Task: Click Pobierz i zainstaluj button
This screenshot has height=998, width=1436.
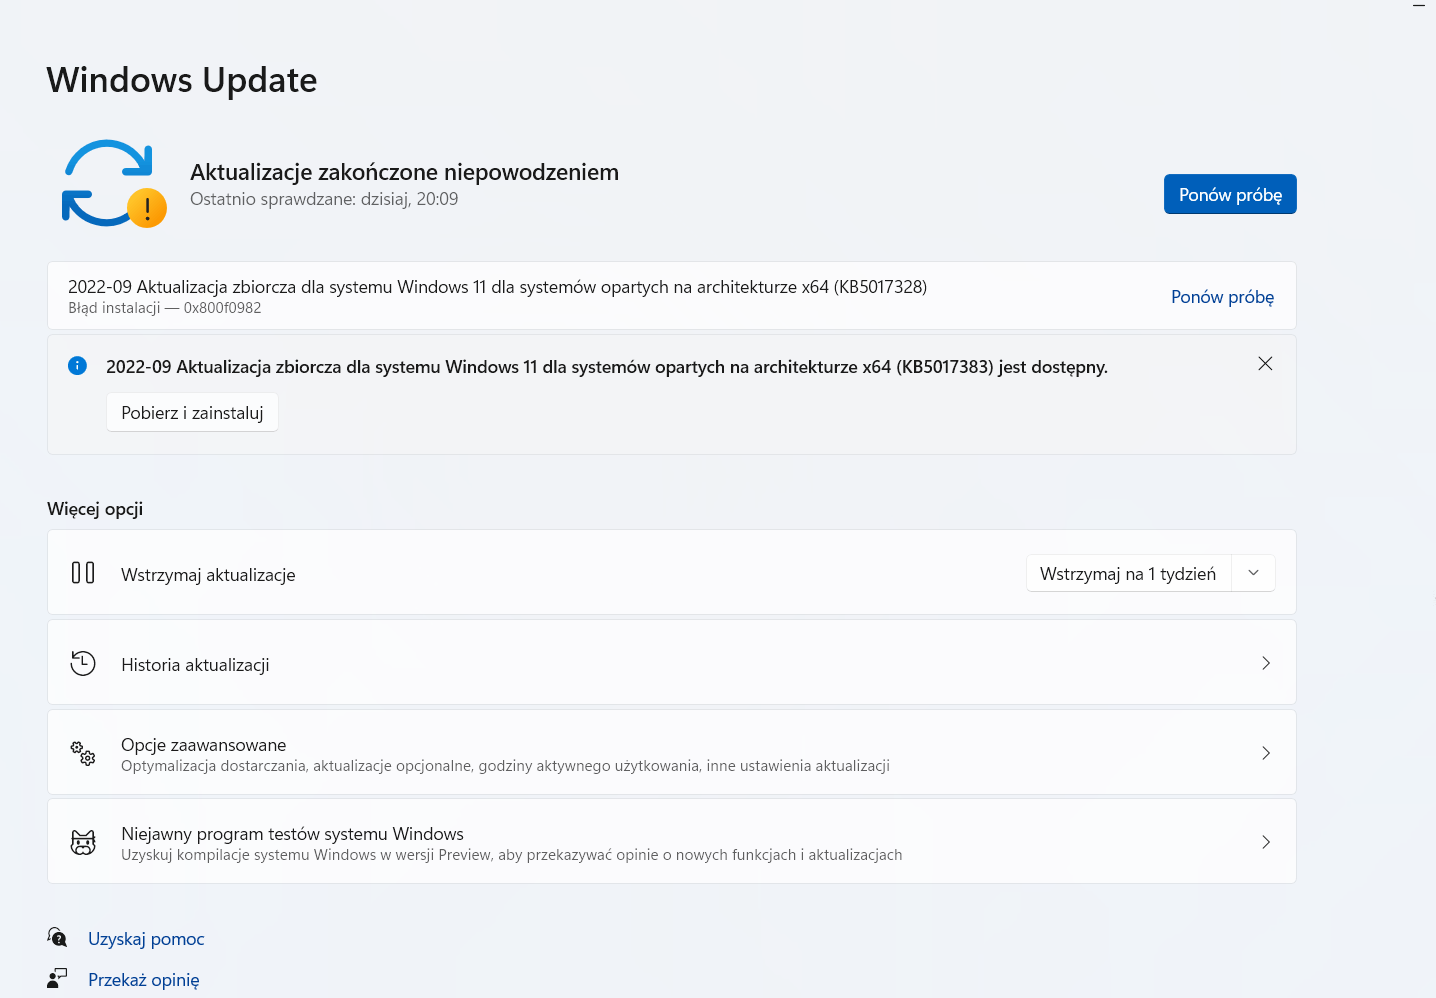Action: (192, 413)
